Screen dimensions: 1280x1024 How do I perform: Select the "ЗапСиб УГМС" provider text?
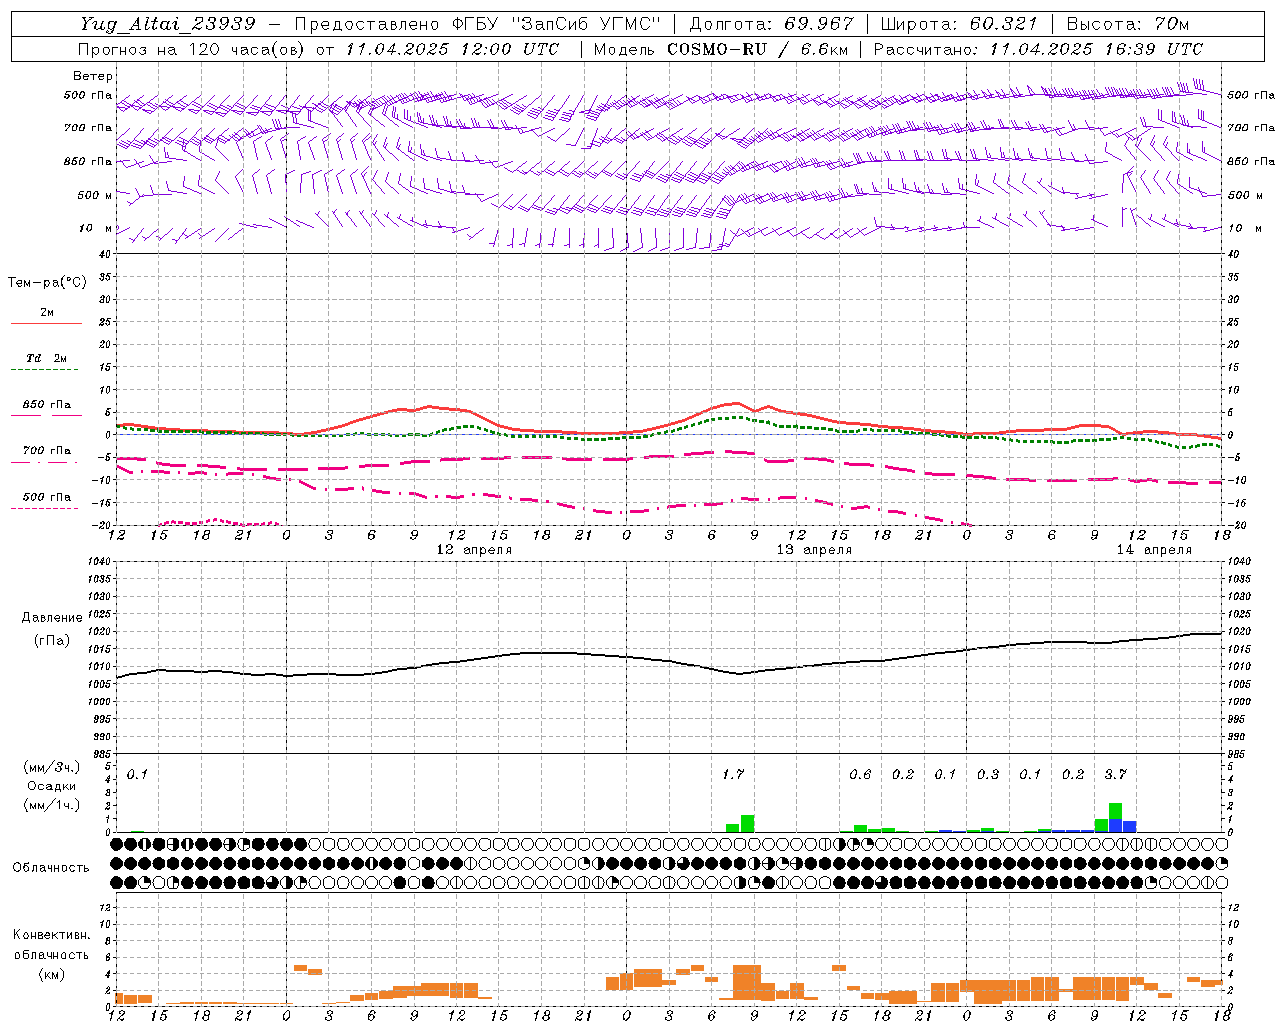pyautogui.click(x=589, y=24)
